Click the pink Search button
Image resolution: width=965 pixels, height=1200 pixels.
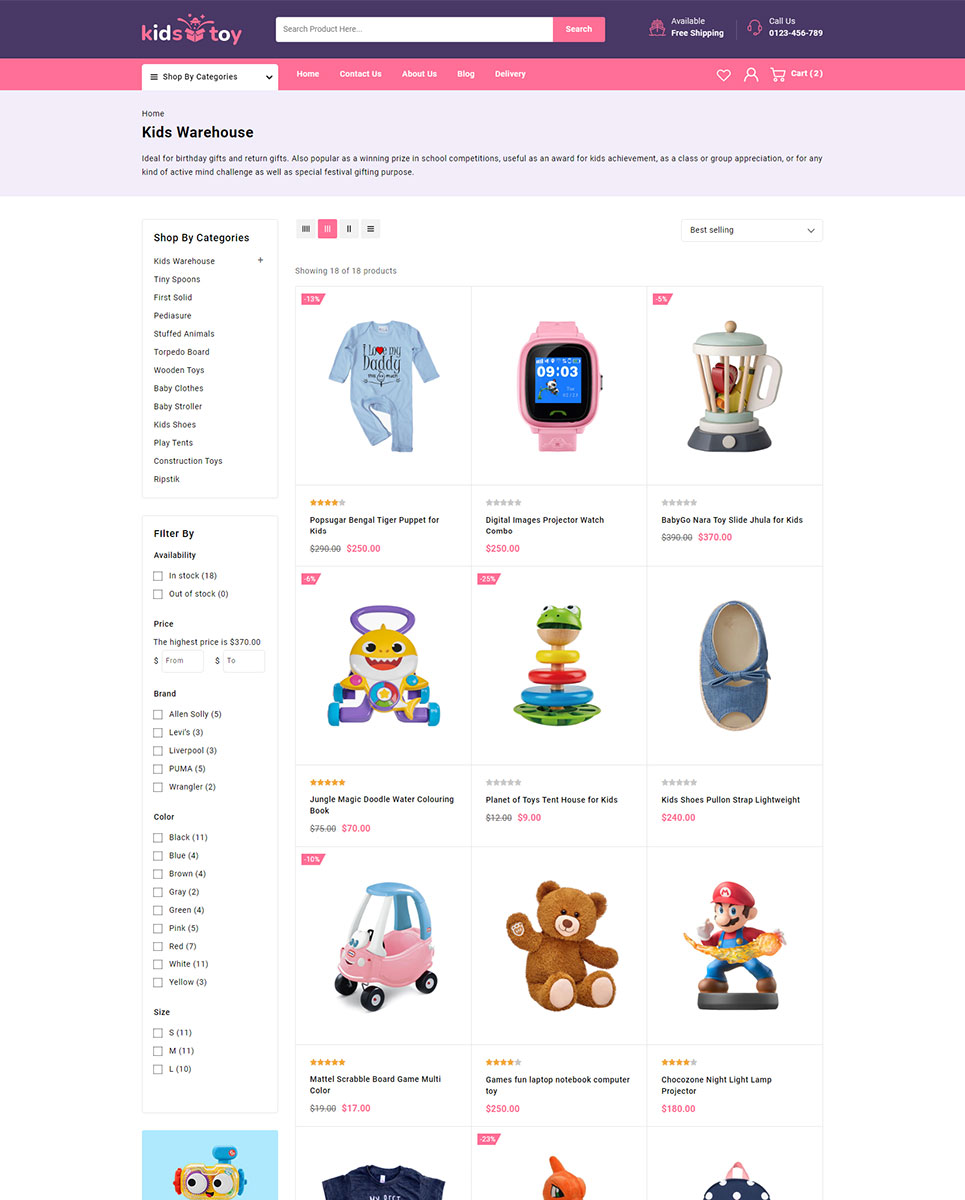(579, 29)
